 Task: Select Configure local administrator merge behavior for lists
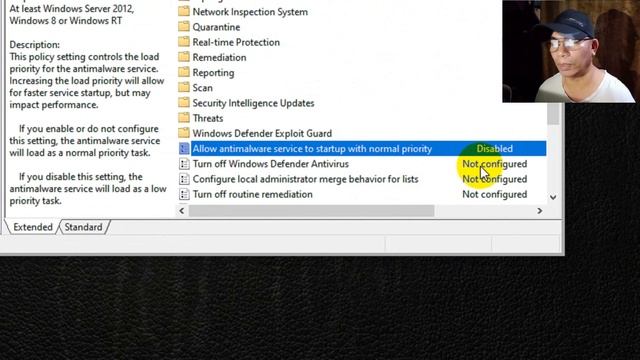point(306,179)
